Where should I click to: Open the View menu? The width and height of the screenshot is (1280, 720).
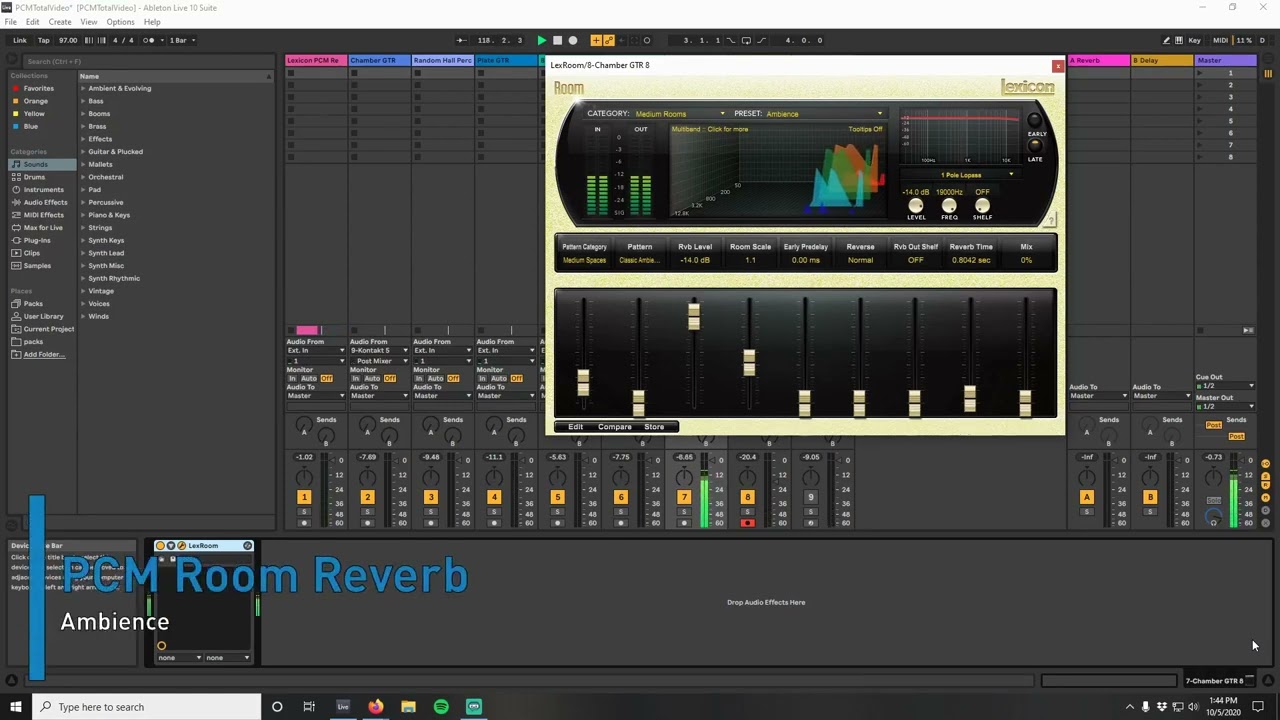pos(89,22)
